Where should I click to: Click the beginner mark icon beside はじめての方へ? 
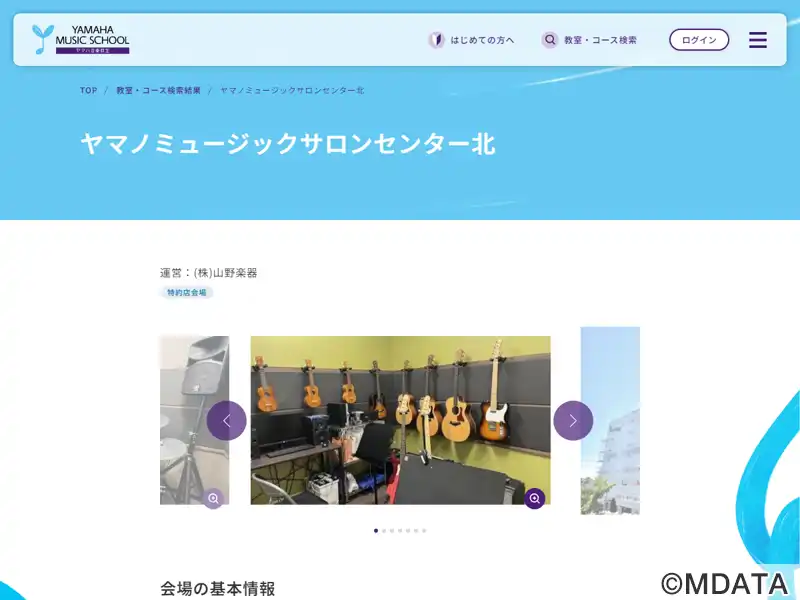(x=436, y=40)
